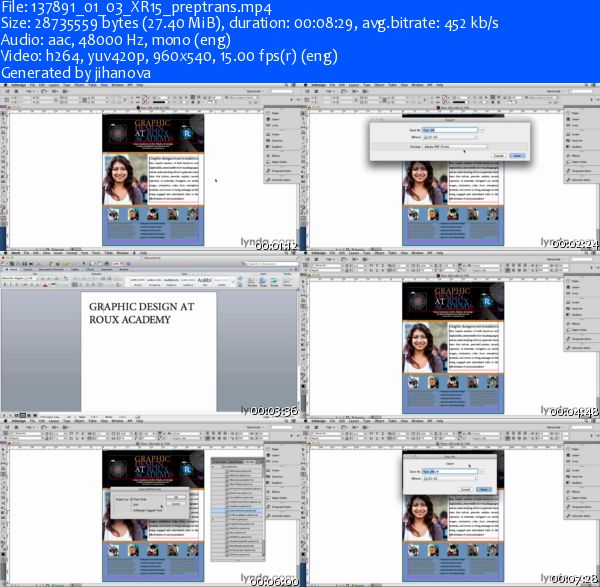600x587 pixels.
Task: Click the Themes icon in Word ribbon
Action: click(x=287, y=282)
